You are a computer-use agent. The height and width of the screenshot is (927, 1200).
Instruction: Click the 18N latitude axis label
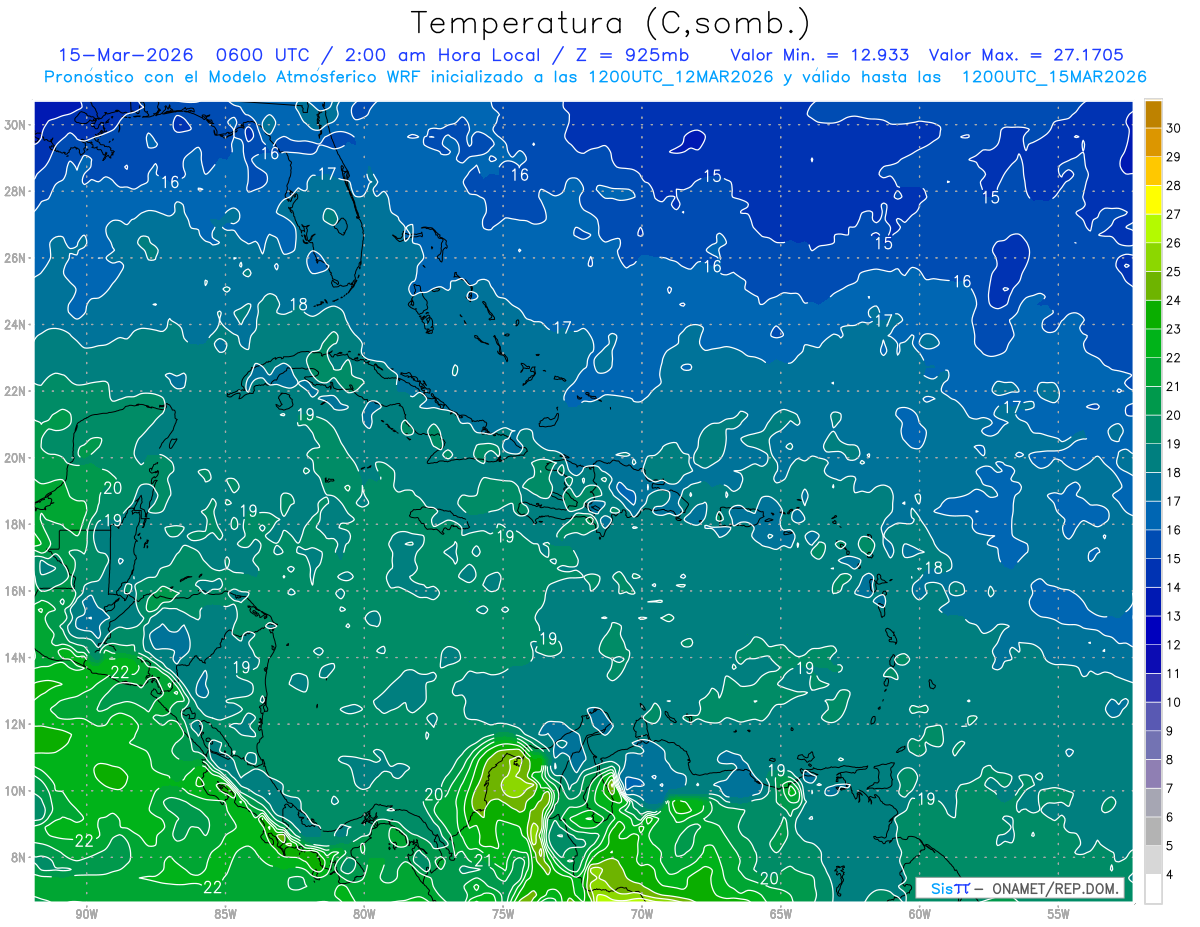[17, 524]
